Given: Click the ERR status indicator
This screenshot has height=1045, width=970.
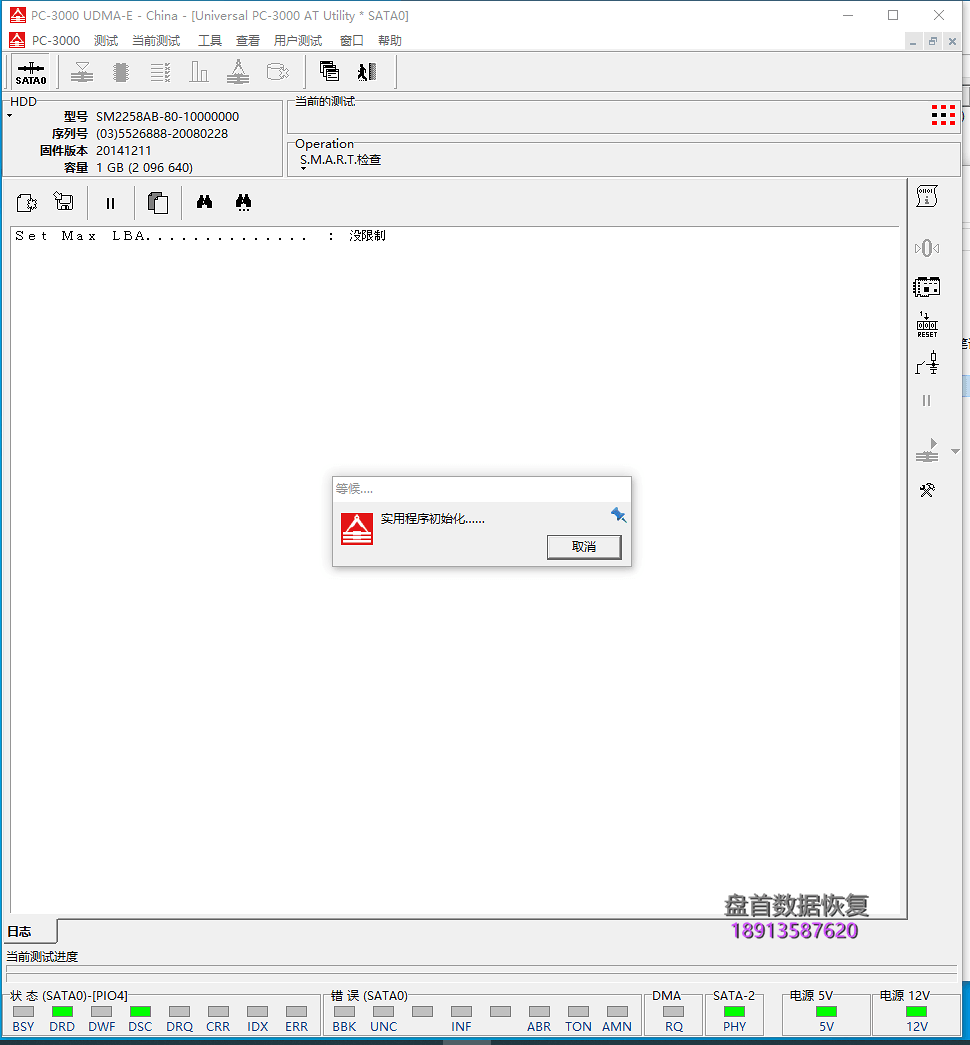Looking at the screenshot, I should click(297, 1011).
